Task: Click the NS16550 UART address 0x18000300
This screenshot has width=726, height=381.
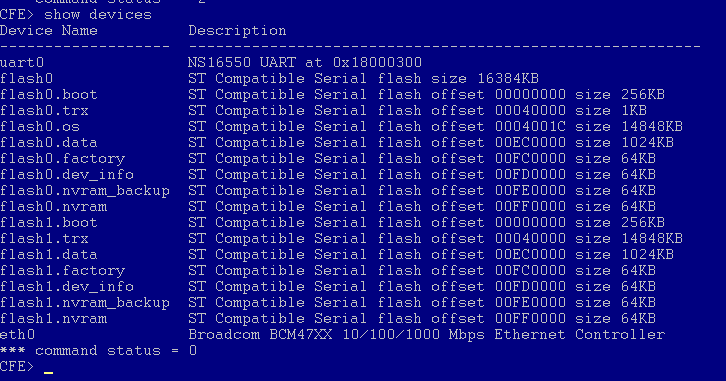Action: pyautogui.click(x=377, y=62)
